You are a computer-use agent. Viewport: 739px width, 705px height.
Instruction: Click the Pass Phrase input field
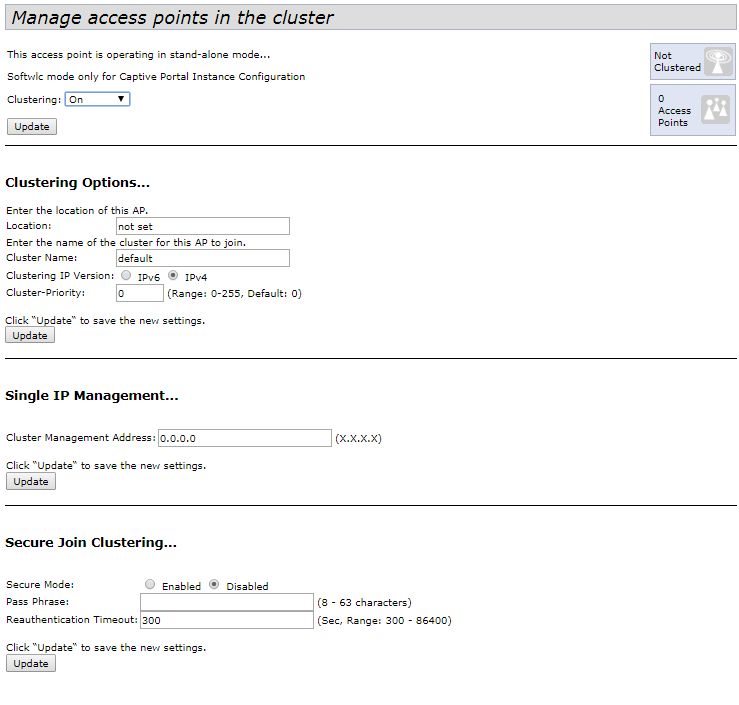(x=227, y=602)
